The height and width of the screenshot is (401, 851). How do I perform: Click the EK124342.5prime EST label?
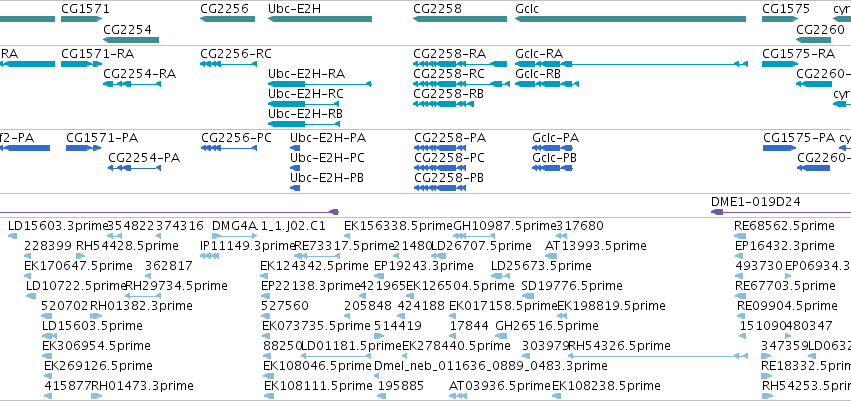[x=315, y=266]
